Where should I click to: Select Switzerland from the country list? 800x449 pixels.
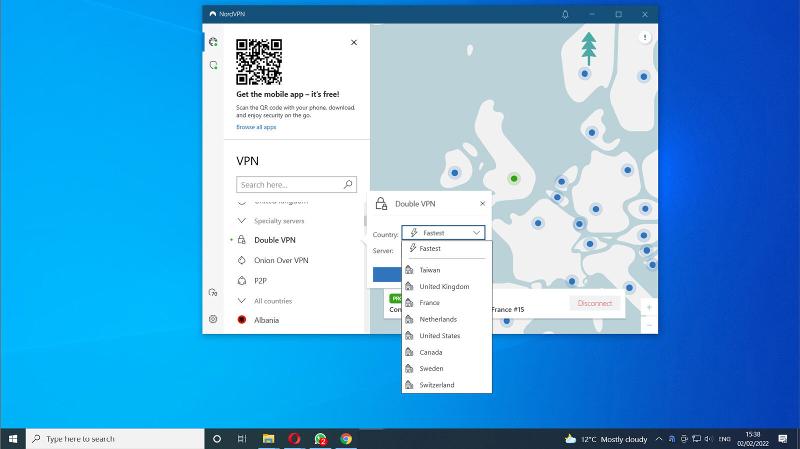point(446,385)
